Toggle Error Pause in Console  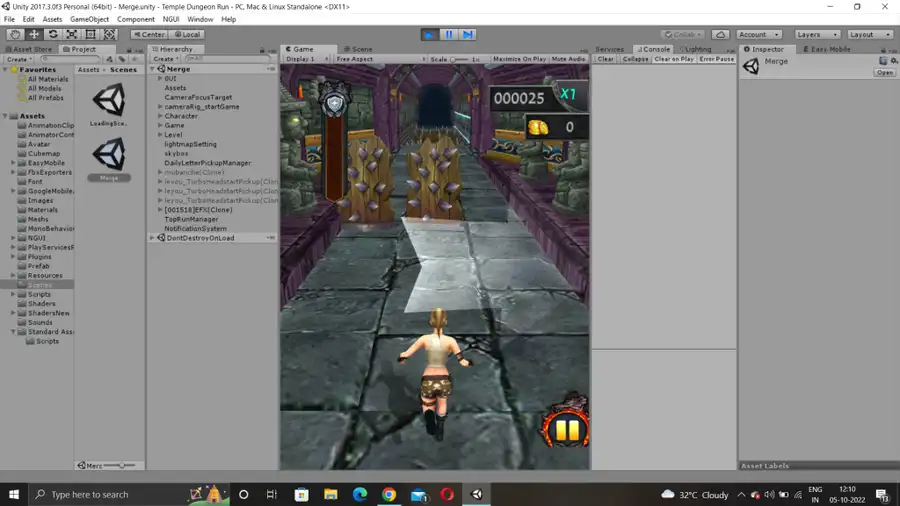tap(716, 59)
